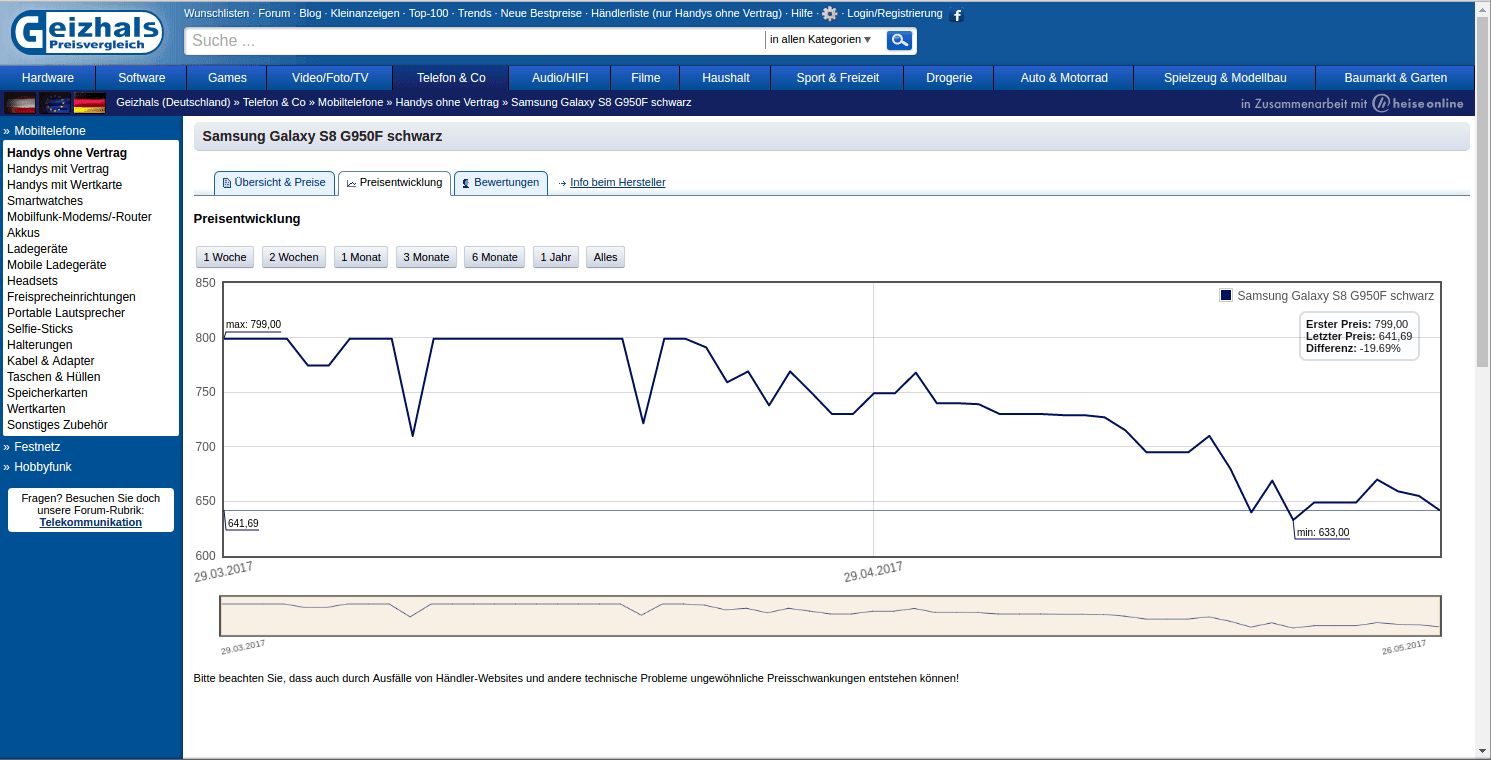This screenshot has height=760, width=1491.
Task: Show price history for 1 Woche
Action: click(x=225, y=257)
